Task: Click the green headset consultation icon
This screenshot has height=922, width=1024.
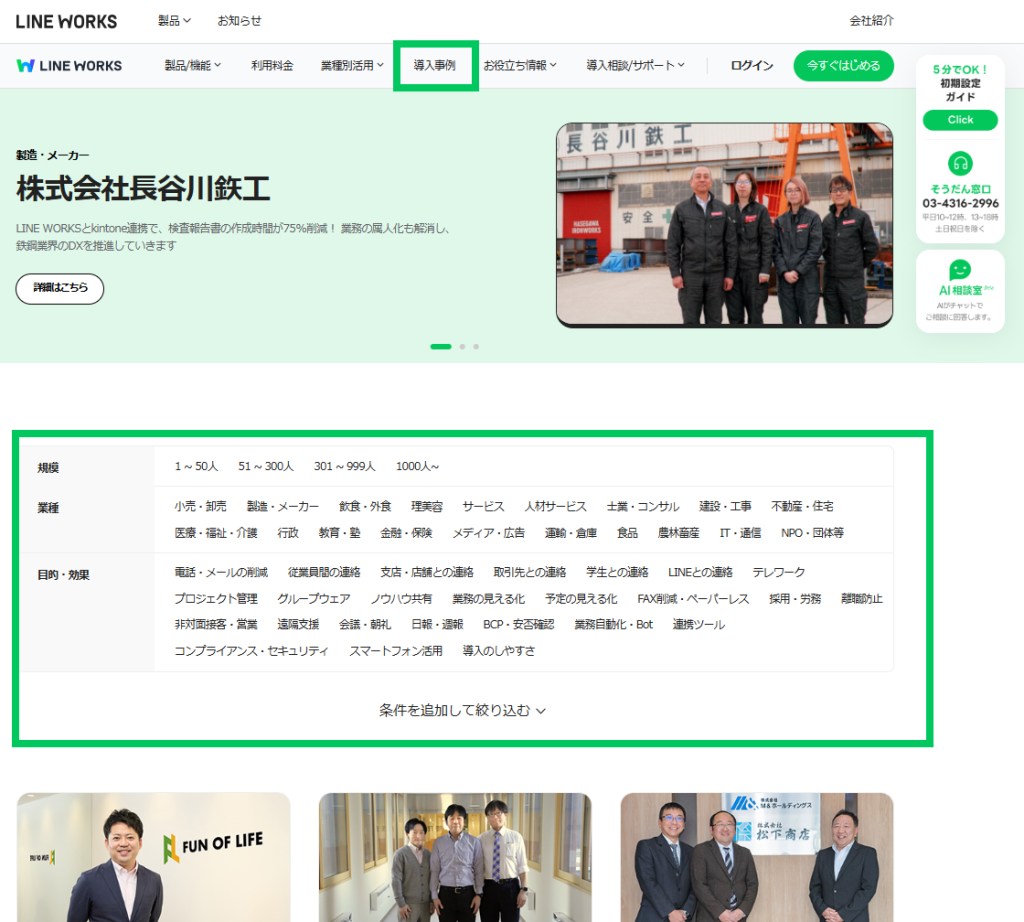Action: coord(960,163)
